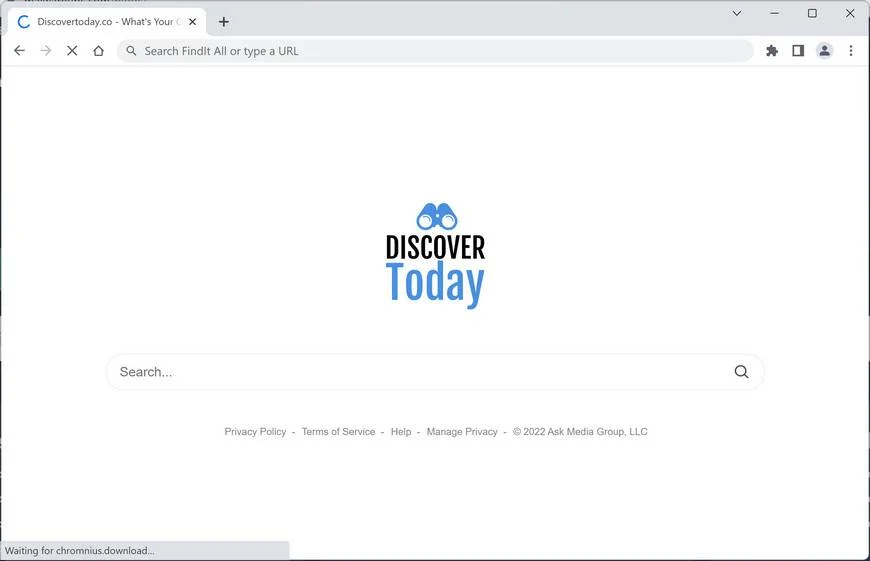This screenshot has width=870, height=561.
Task: Click the magnifier icon in the address bar
Action: tap(131, 51)
